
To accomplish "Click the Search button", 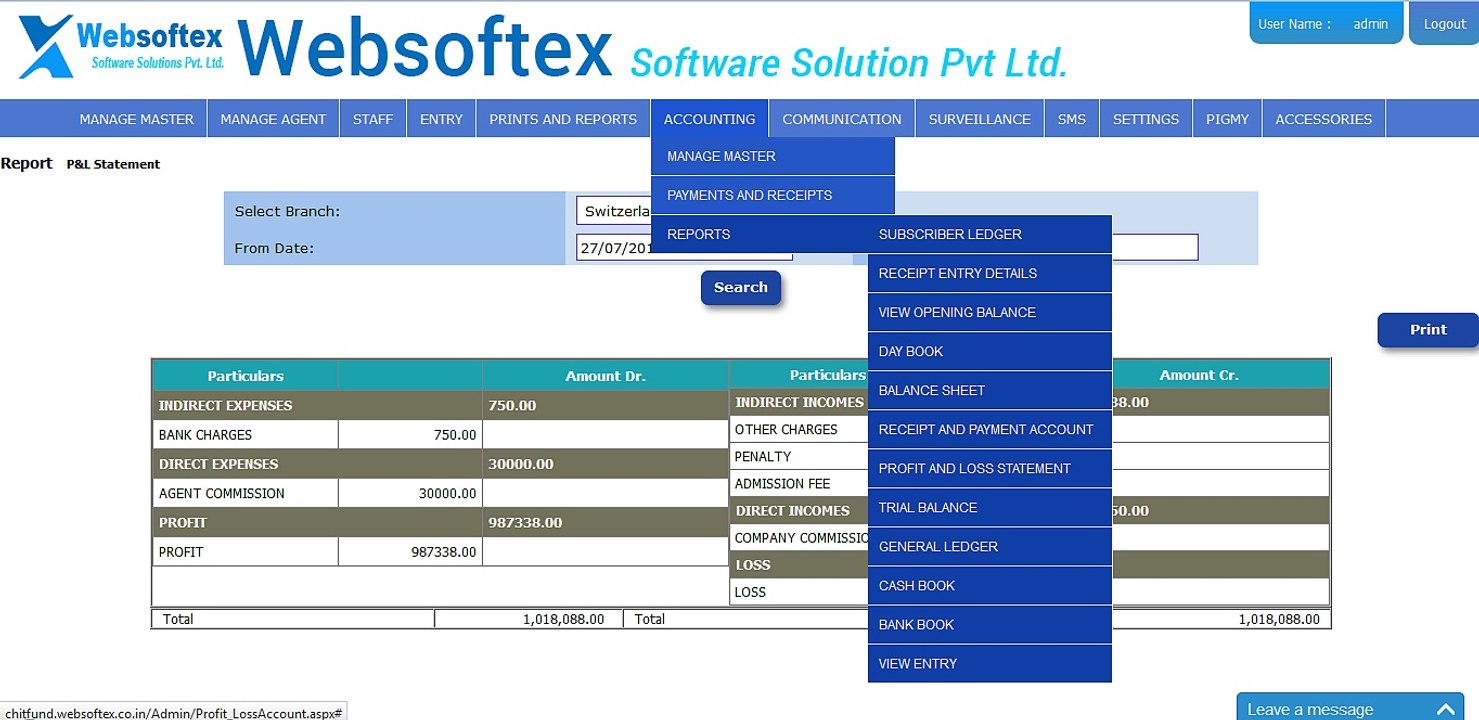I will [x=741, y=287].
